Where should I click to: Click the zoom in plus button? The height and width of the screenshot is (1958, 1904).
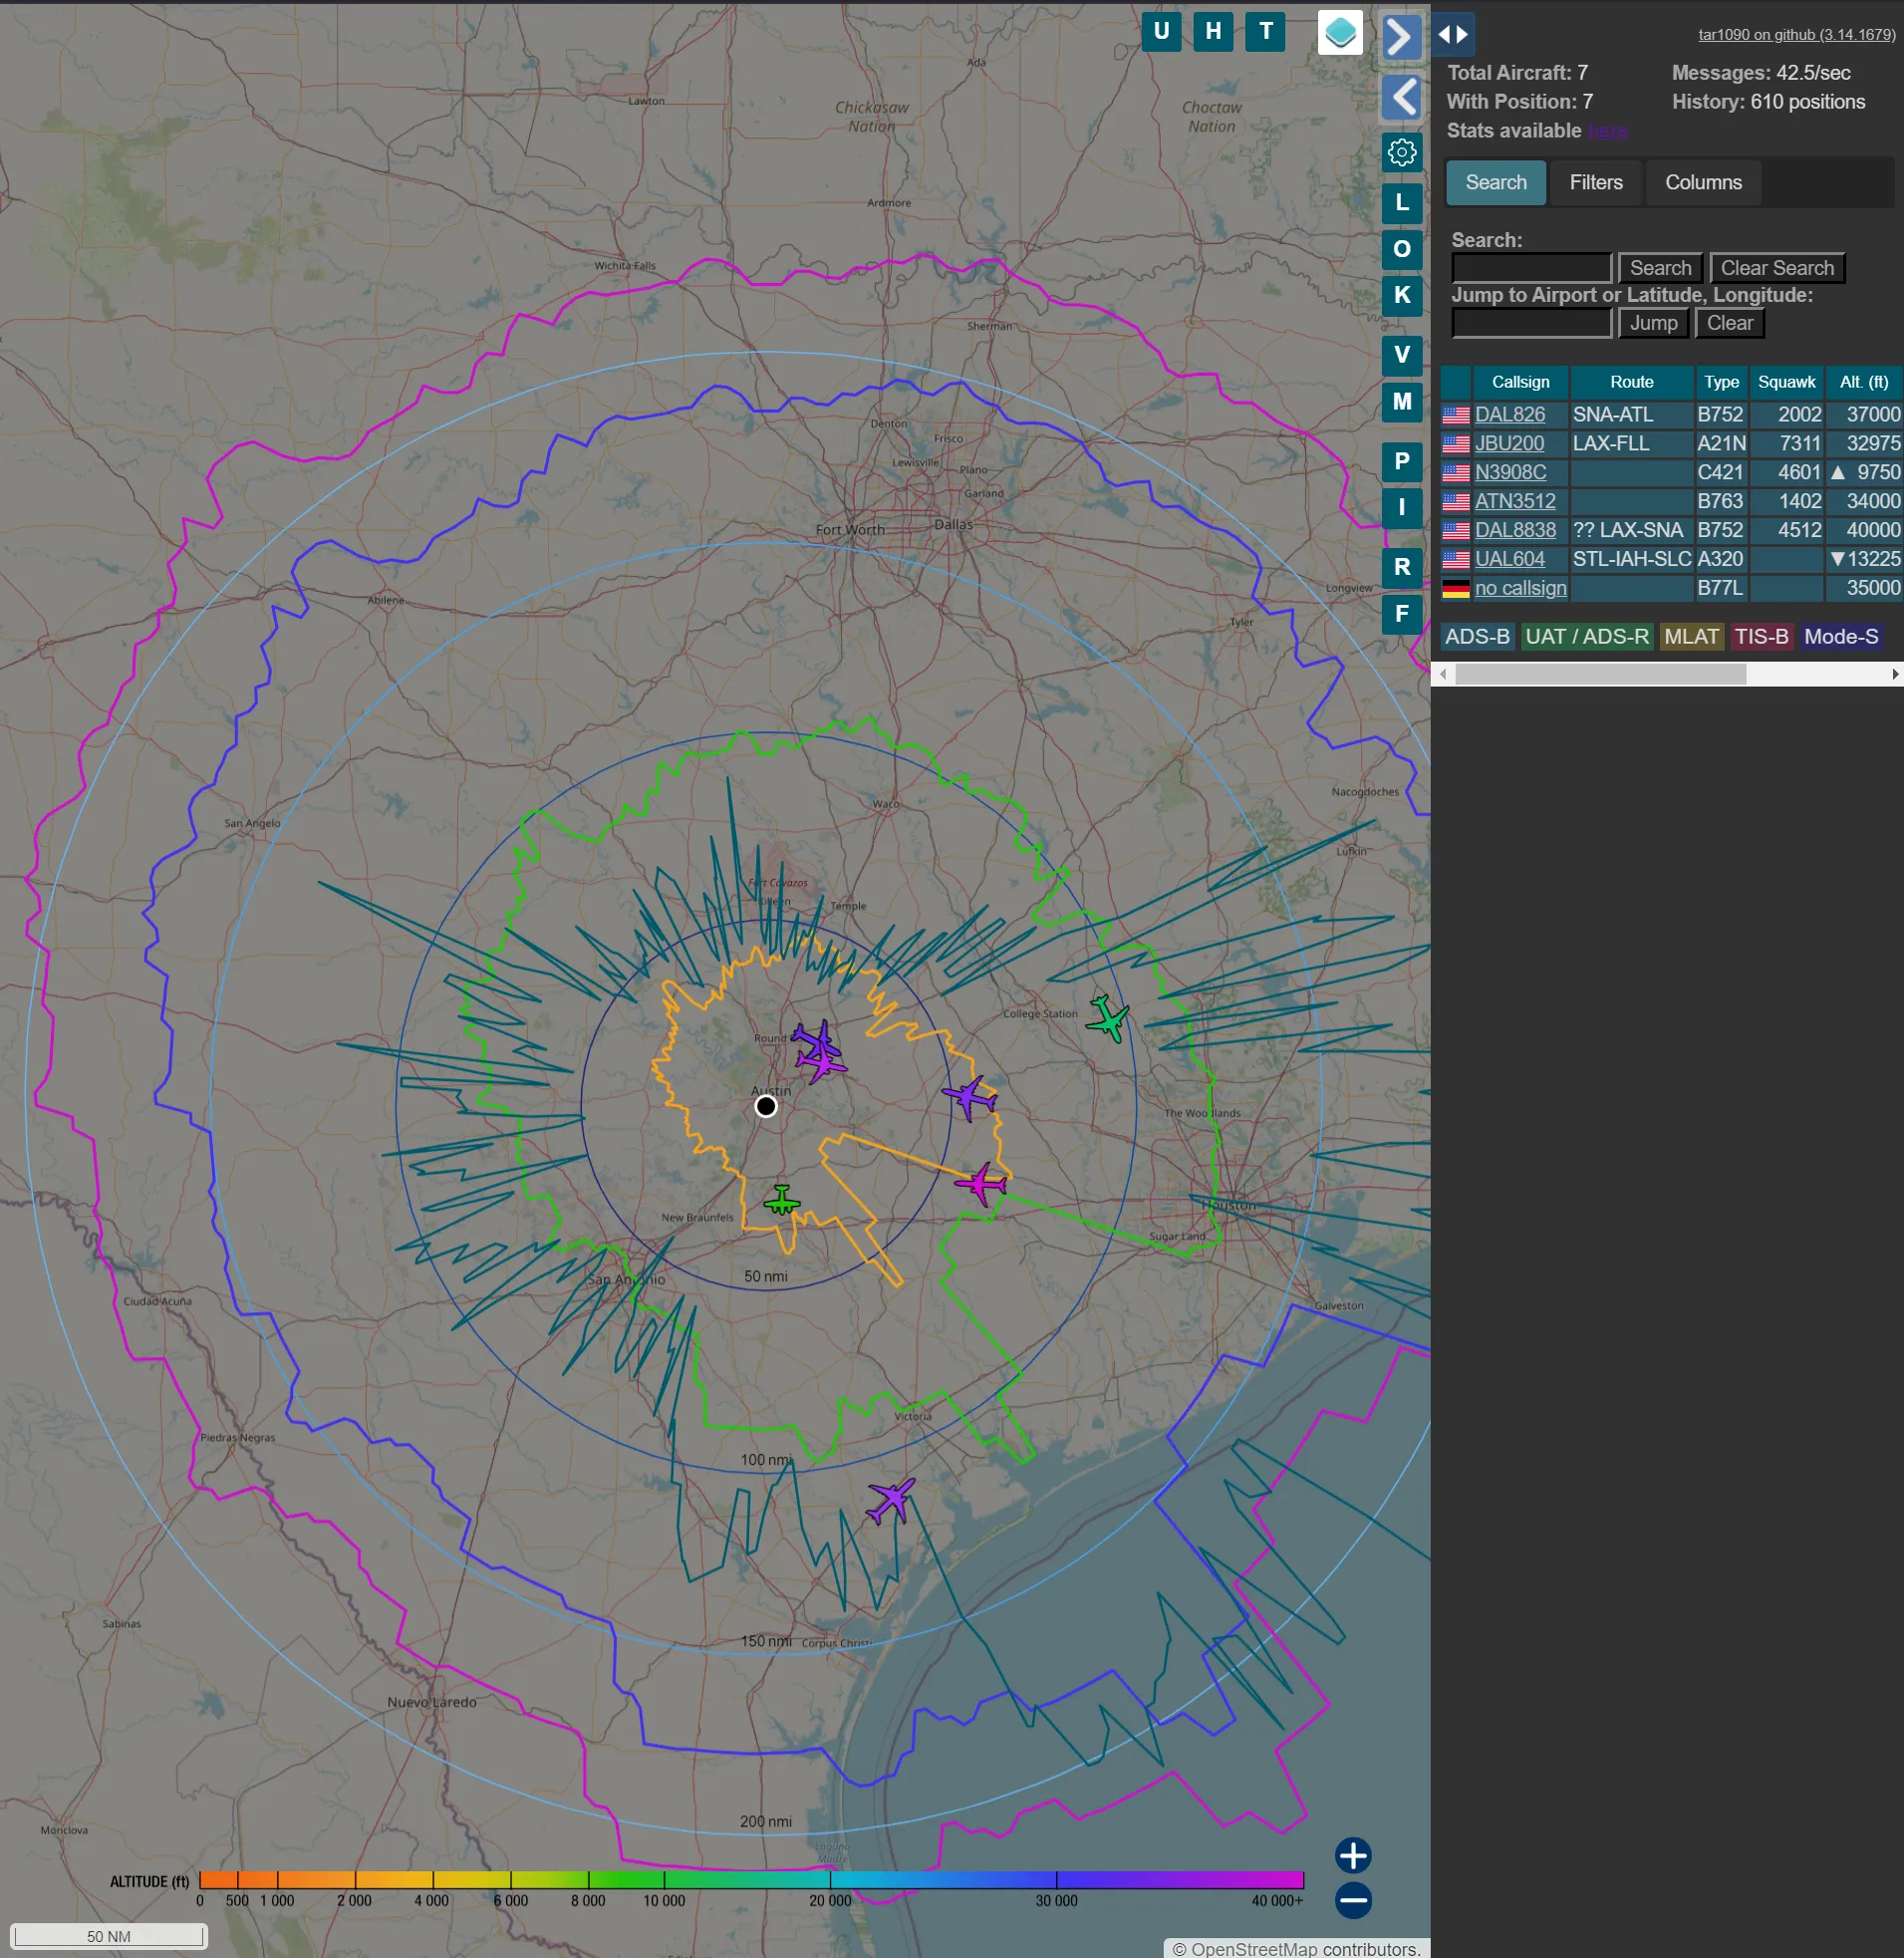(x=1352, y=1855)
